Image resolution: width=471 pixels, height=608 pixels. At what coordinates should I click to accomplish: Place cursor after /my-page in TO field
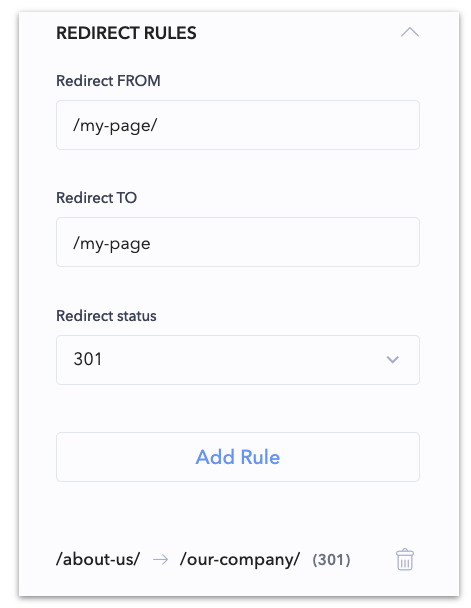[x=151, y=244]
